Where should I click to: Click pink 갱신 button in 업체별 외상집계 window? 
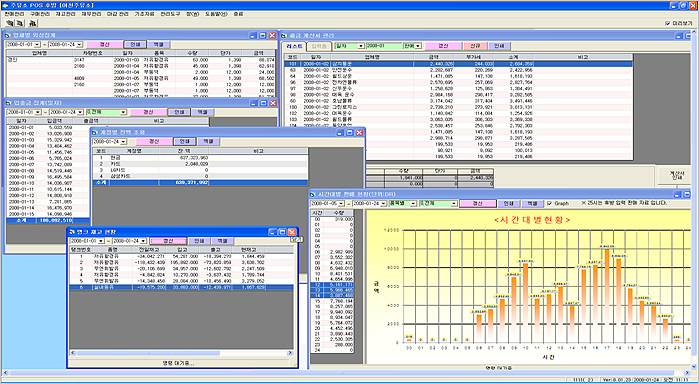(x=104, y=45)
